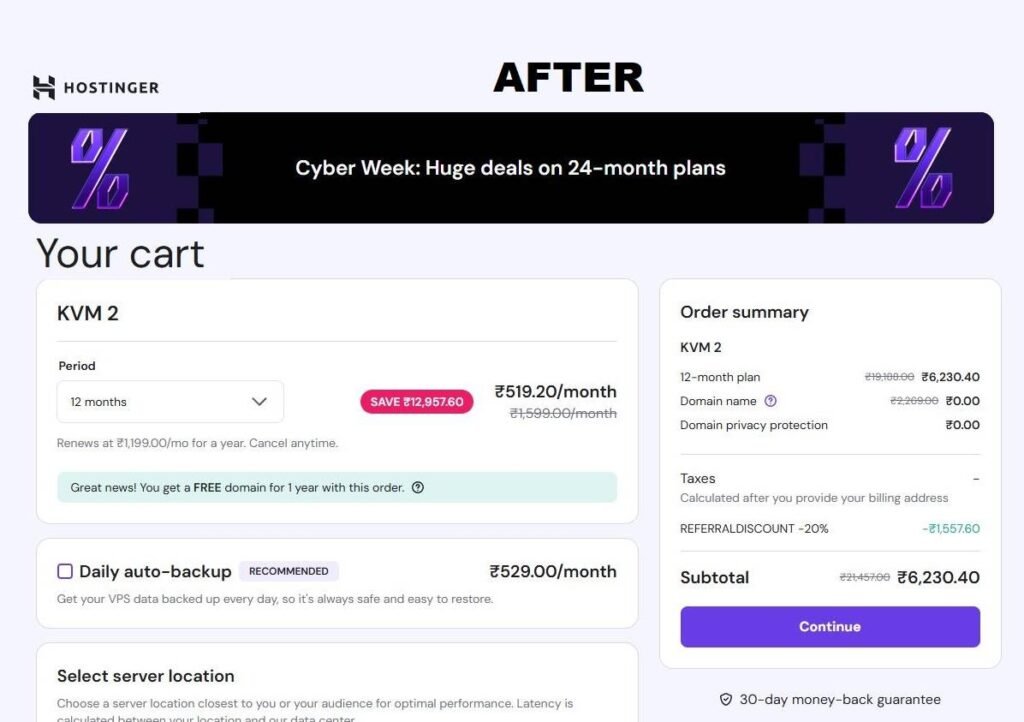Click the Daily auto-backup label
Viewport: 1024px width, 722px height.
pyautogui.click(x=155, y=572)
